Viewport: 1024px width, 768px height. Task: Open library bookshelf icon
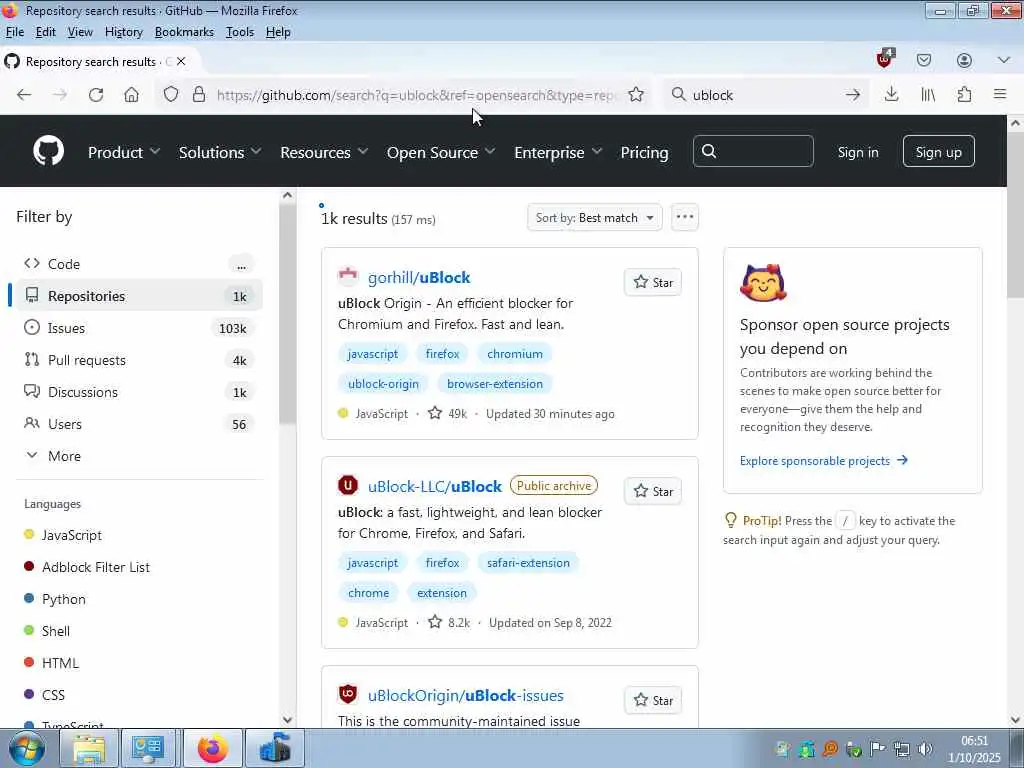point(928,95)
